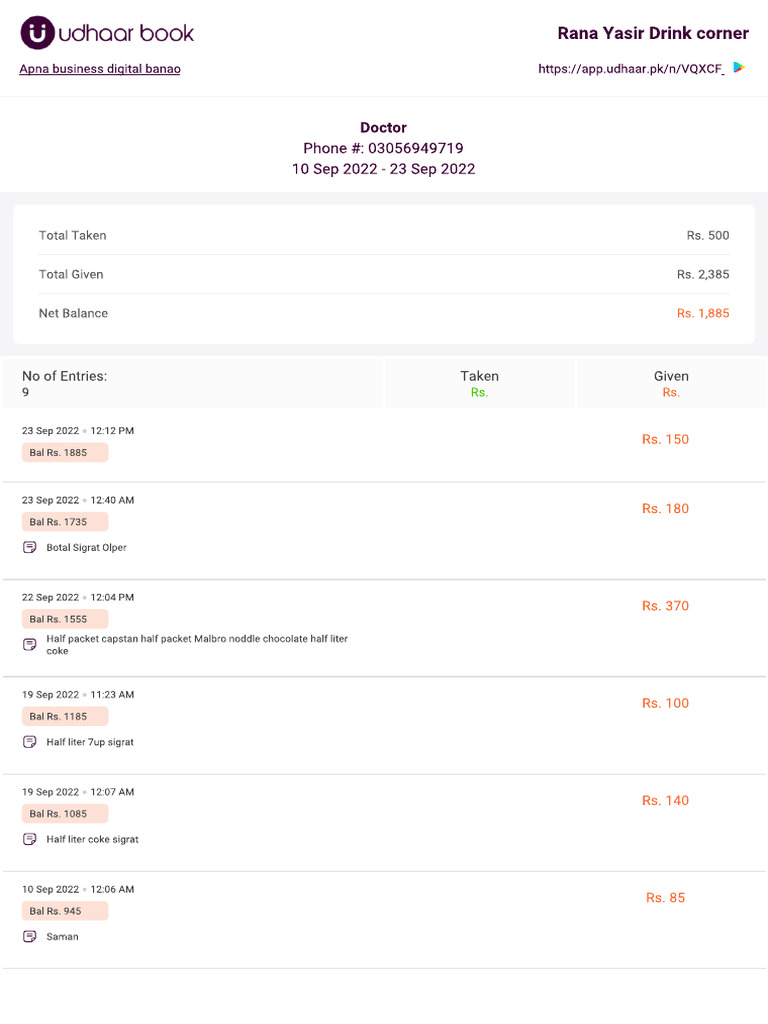Click the Google Play icon beside the URL

point(738,68)
